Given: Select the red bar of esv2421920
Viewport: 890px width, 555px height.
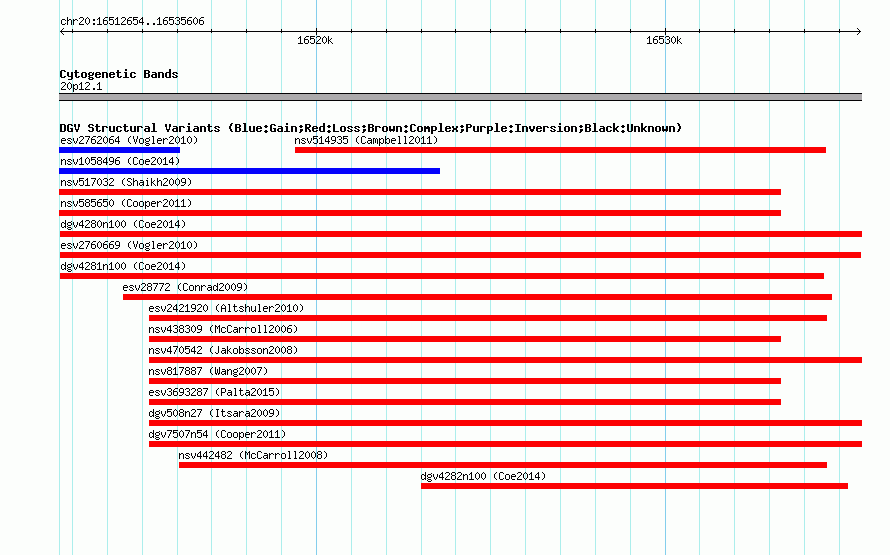Looking at the screenshot, I should pos(488,318).
